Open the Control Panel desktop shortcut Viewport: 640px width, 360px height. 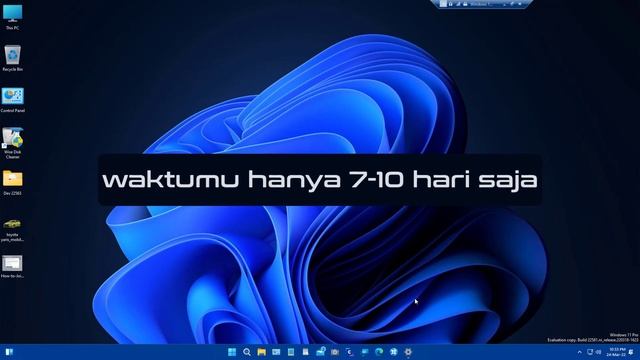point(13,100)
